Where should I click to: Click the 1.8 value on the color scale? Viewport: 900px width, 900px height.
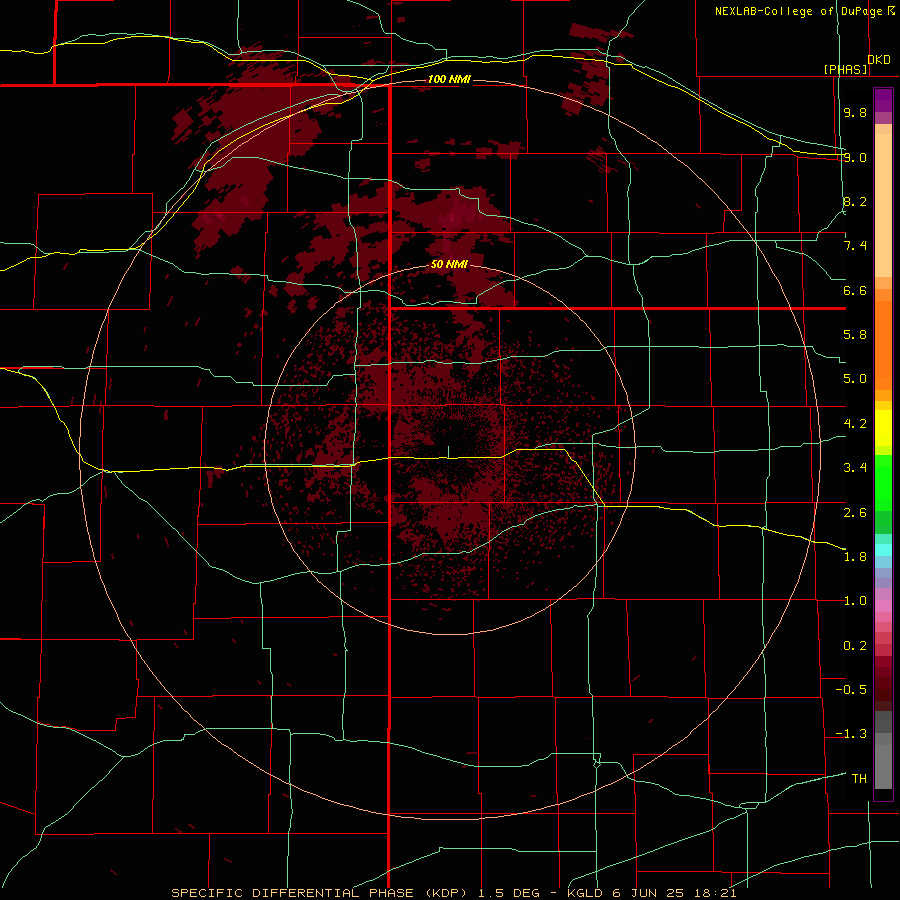coord(855,557)
